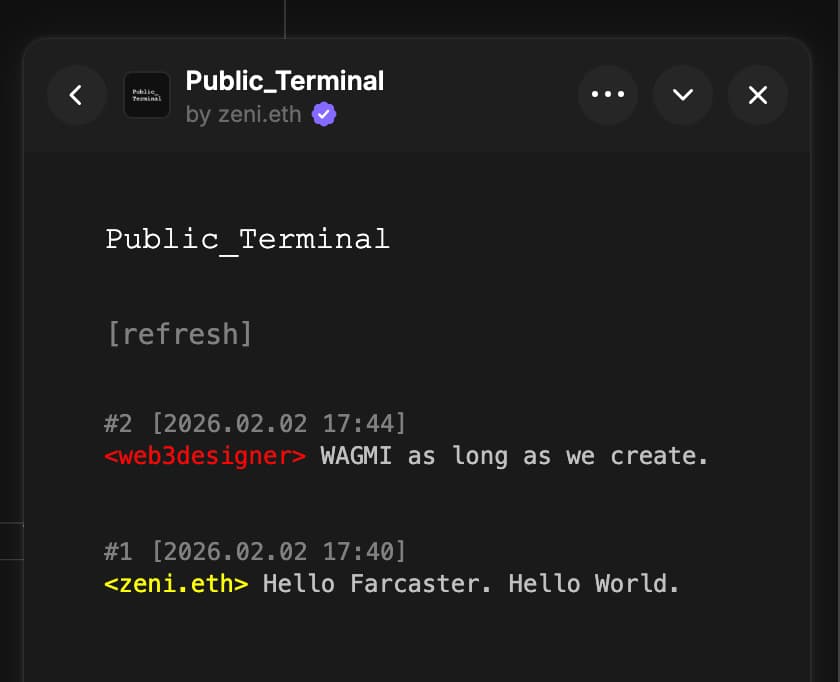Viewport: 840px width, 682px height.
Task: Click the close X in the header
Action: coord(758,95)
